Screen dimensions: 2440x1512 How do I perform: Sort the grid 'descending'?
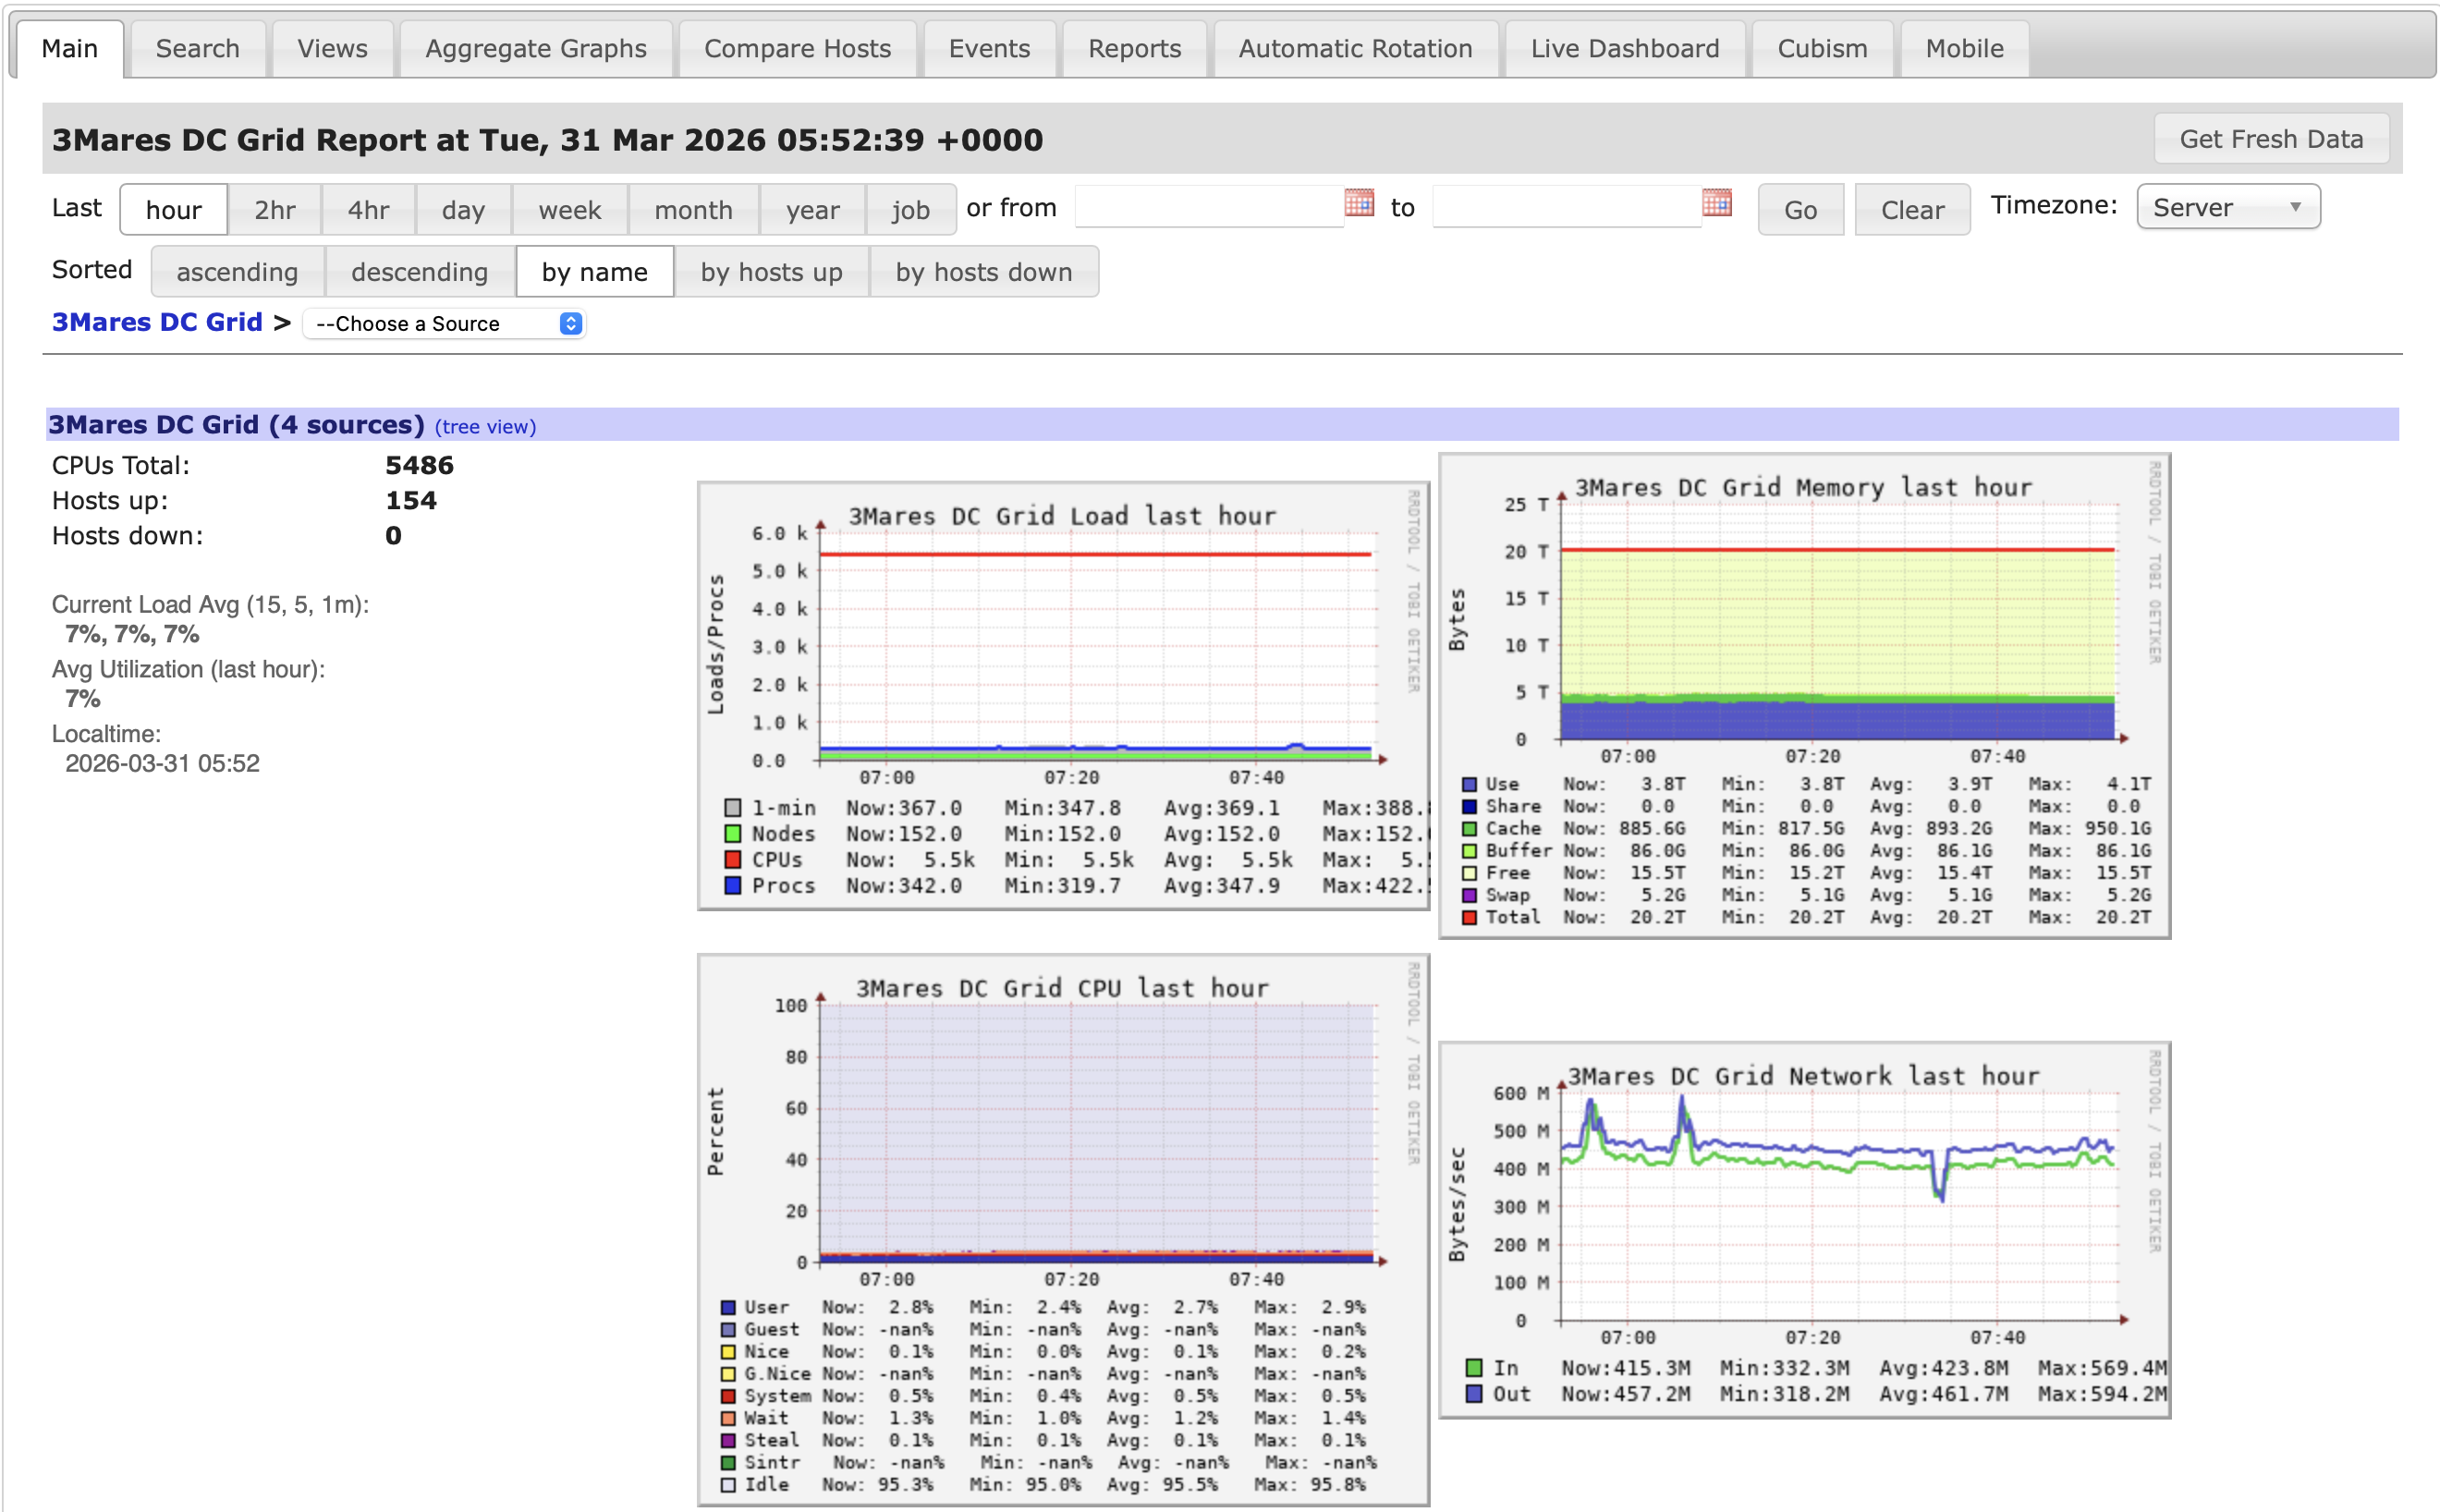pyautogui.click(x=419, y=272)
